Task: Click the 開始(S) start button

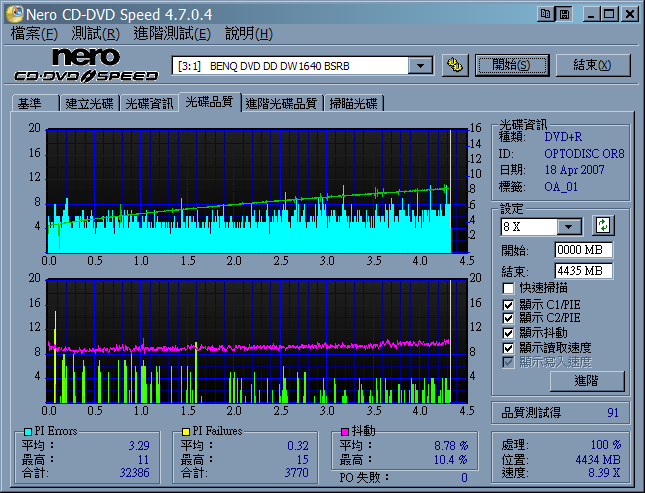Action: click(x=512, y=65)
